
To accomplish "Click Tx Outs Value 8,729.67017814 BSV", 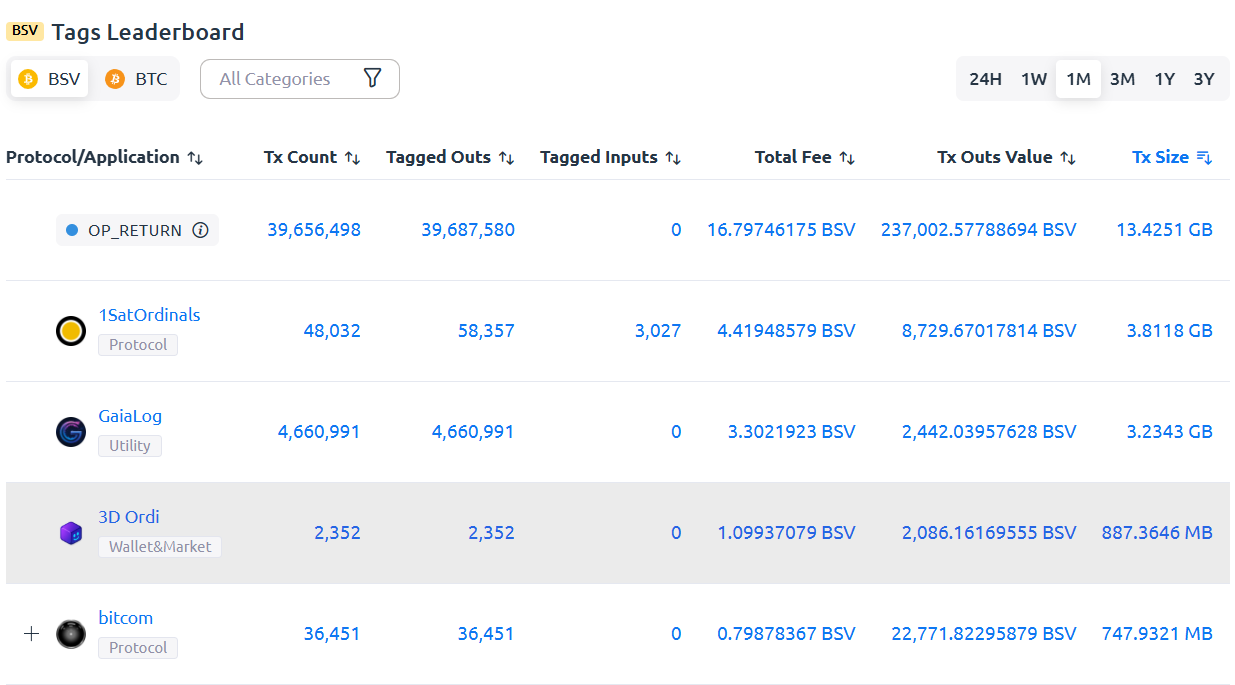I will (989, 331).
